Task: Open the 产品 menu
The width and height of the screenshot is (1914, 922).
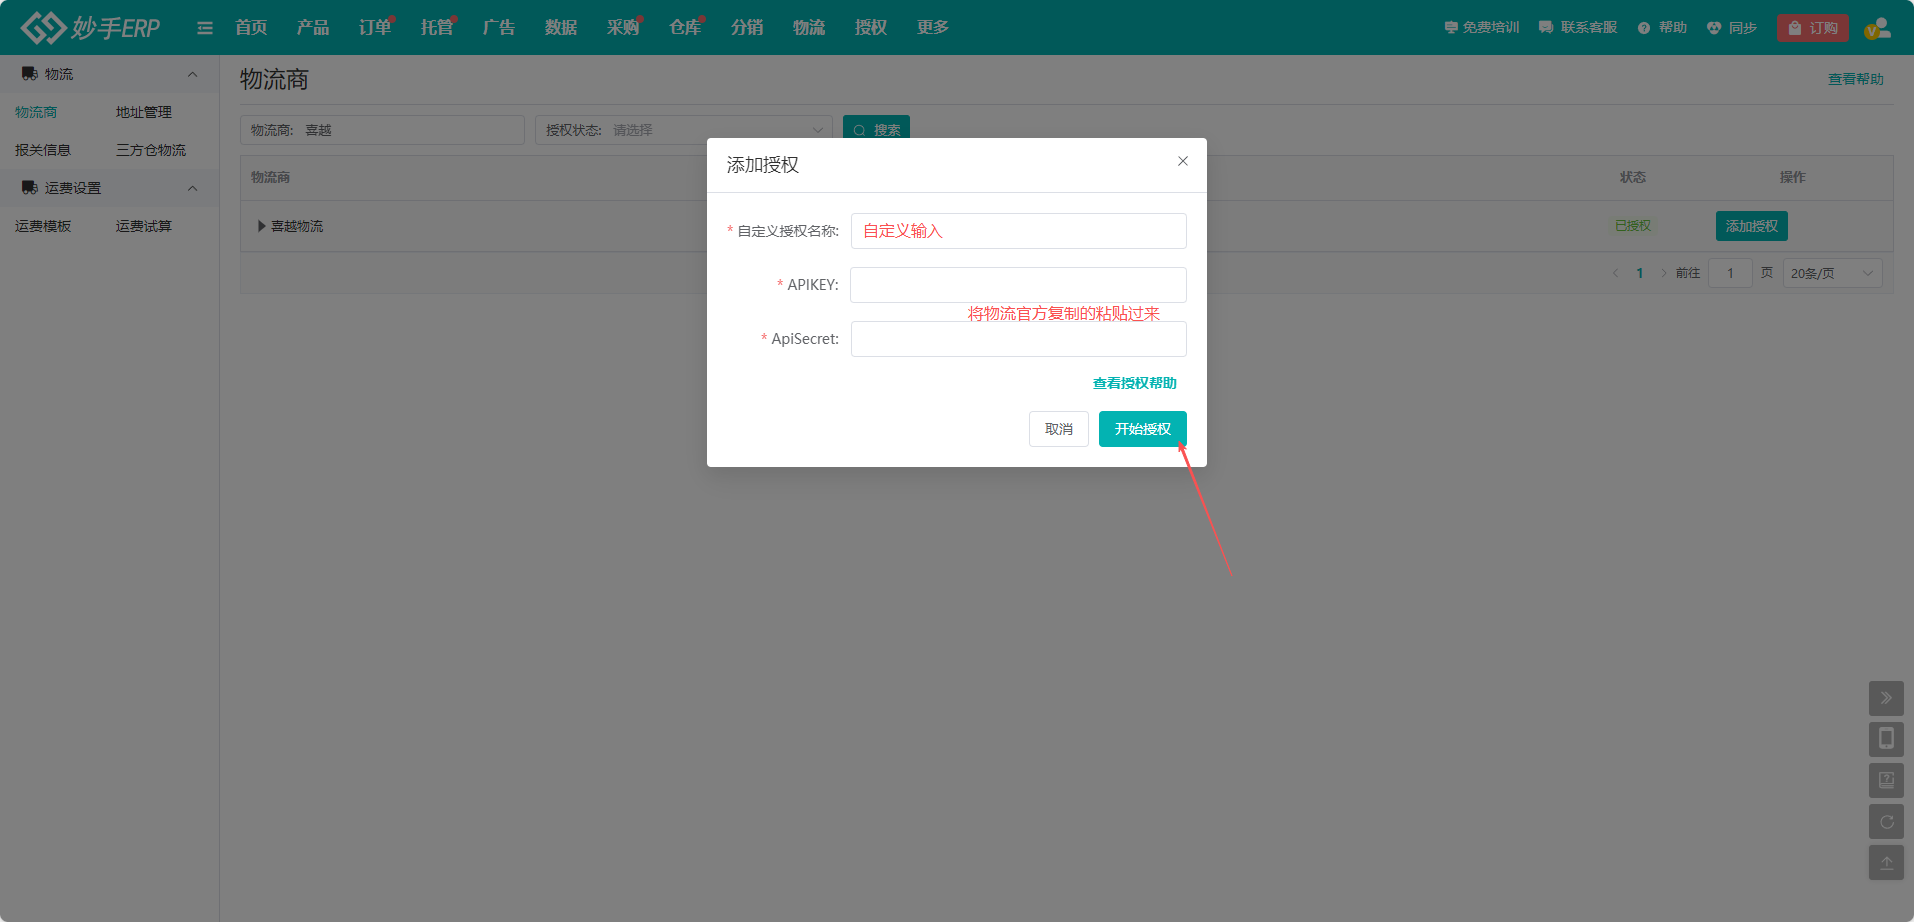Action: pos(313,27)
